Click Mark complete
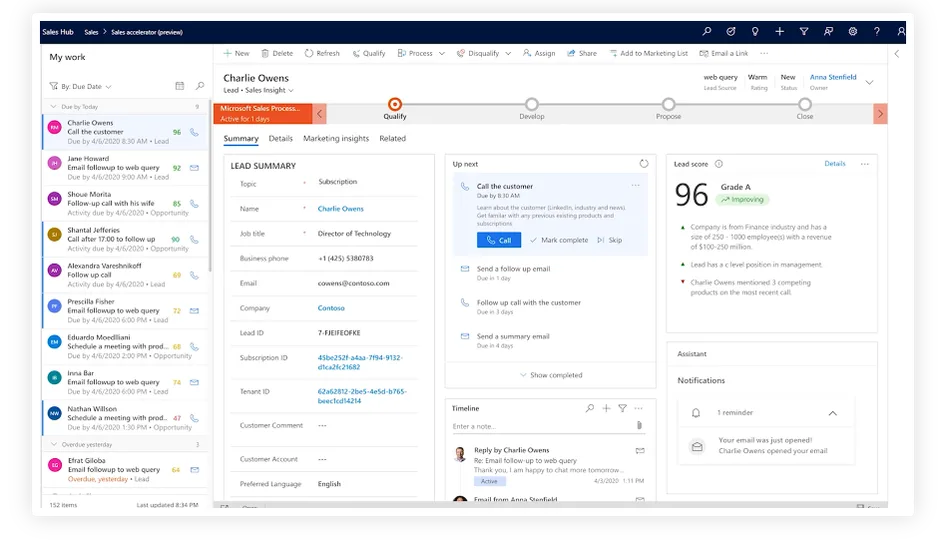The width and height of the screenshot is (946, 550). 559,240
